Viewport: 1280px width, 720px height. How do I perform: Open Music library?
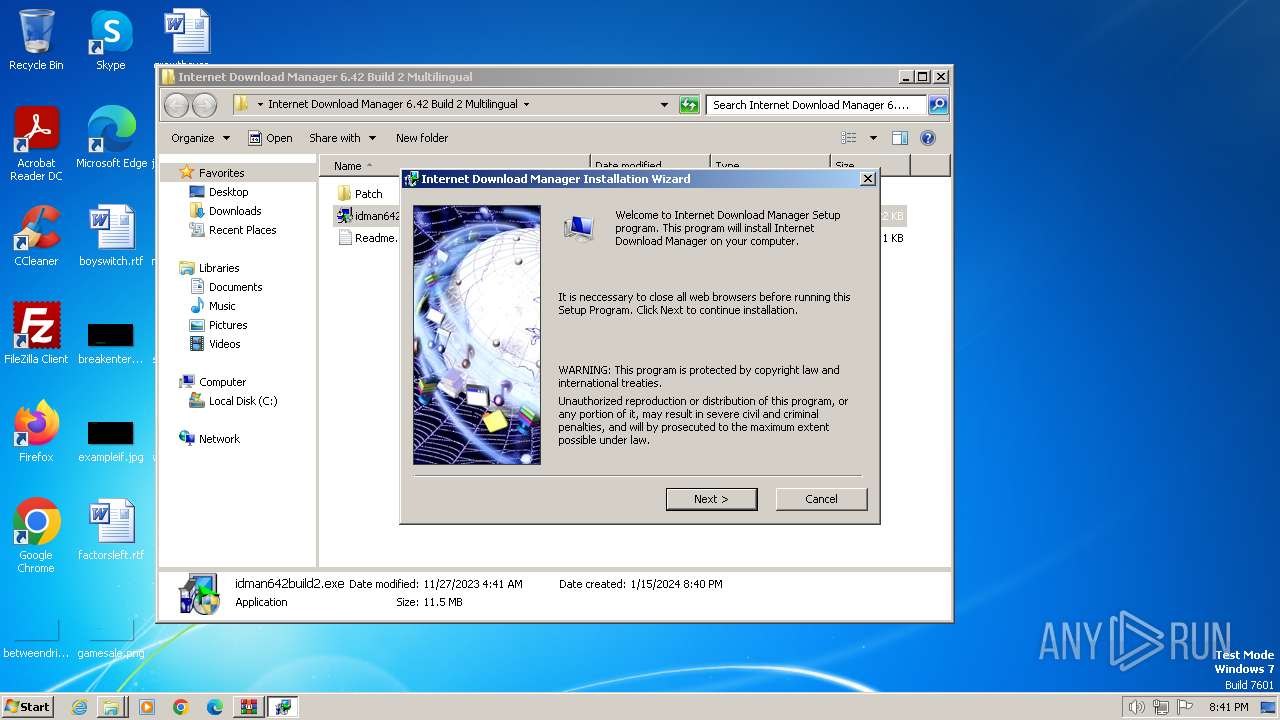click(x=213, y=306)
